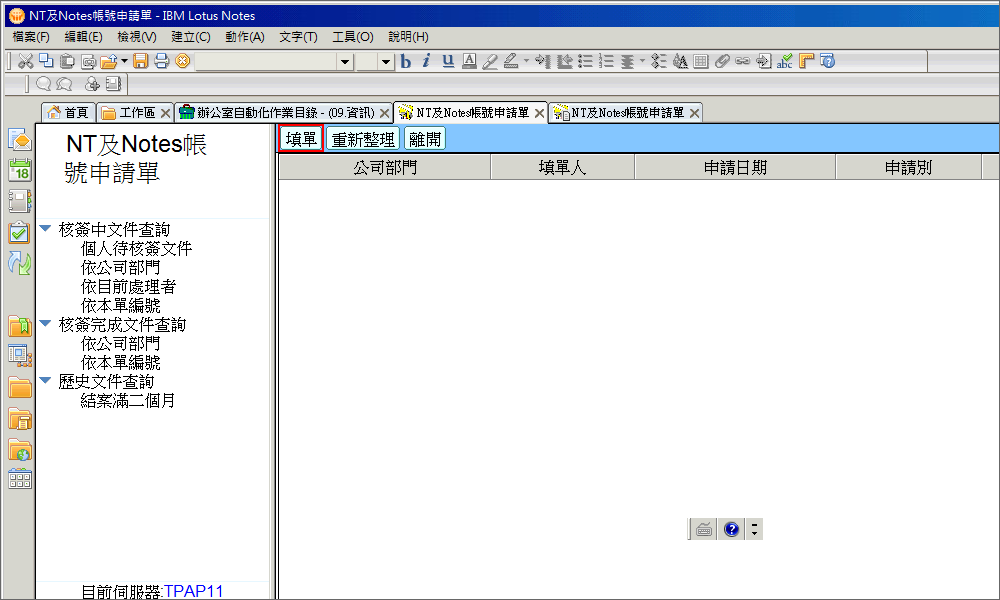Image resolution: width=1000 pixels, height=600 pixels.
Task: Open the font size dropdown
Action: coord(385,62)
